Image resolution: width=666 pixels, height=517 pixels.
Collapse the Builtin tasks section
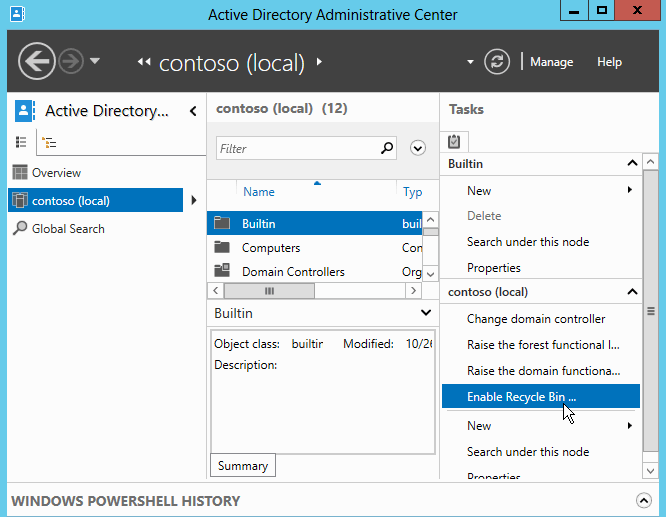point(632,163)
